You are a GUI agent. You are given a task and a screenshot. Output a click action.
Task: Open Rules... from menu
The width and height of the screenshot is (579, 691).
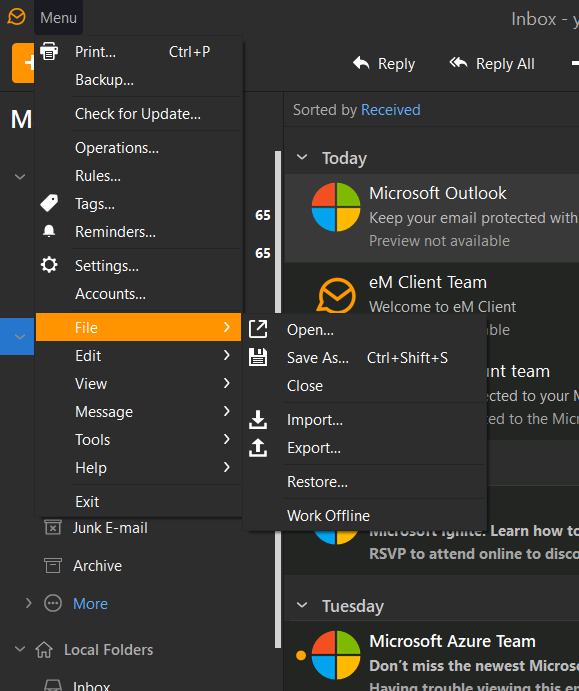tap(138, 176)
